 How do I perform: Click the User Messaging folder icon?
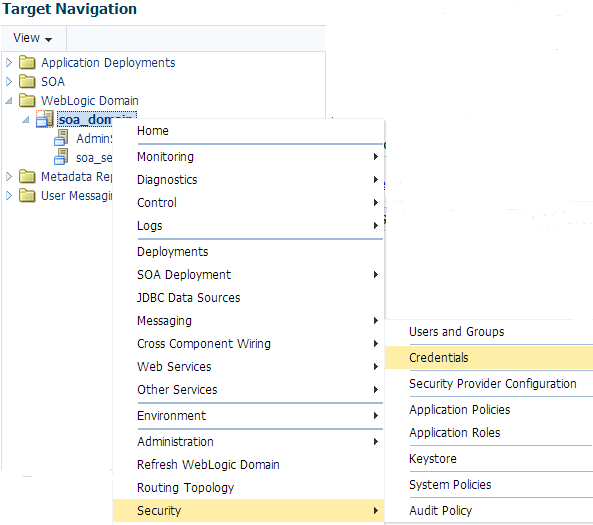tap(27, 196)
